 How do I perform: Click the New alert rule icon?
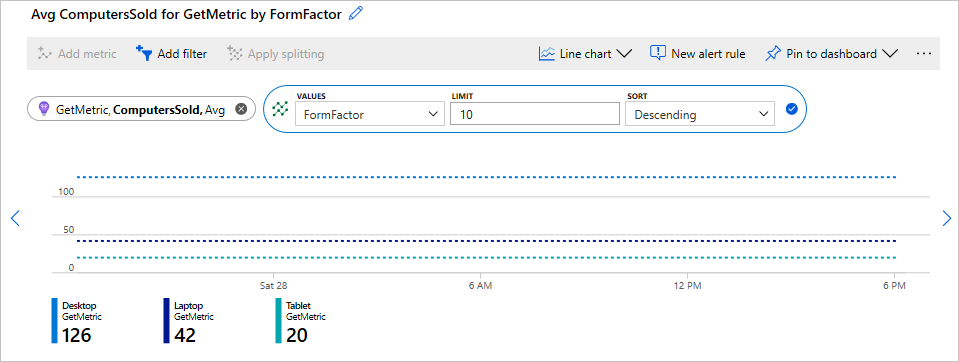coord(657,53)
